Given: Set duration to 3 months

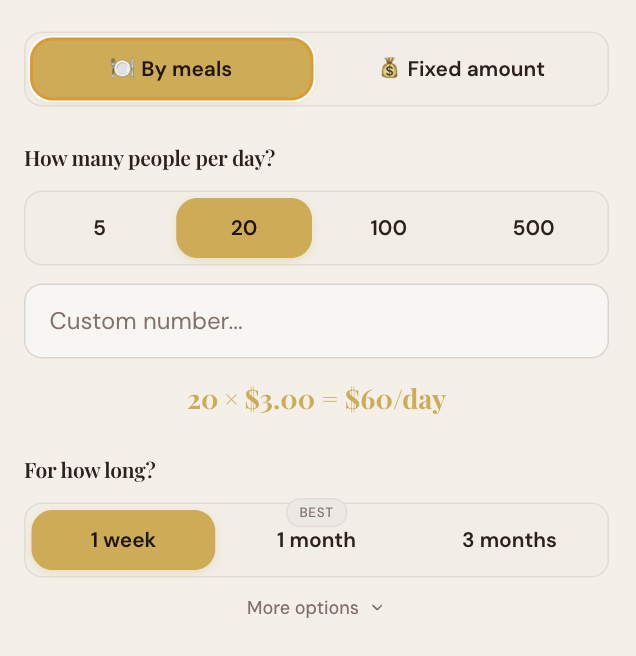Looking at the screenshot, I should (509, 540).
